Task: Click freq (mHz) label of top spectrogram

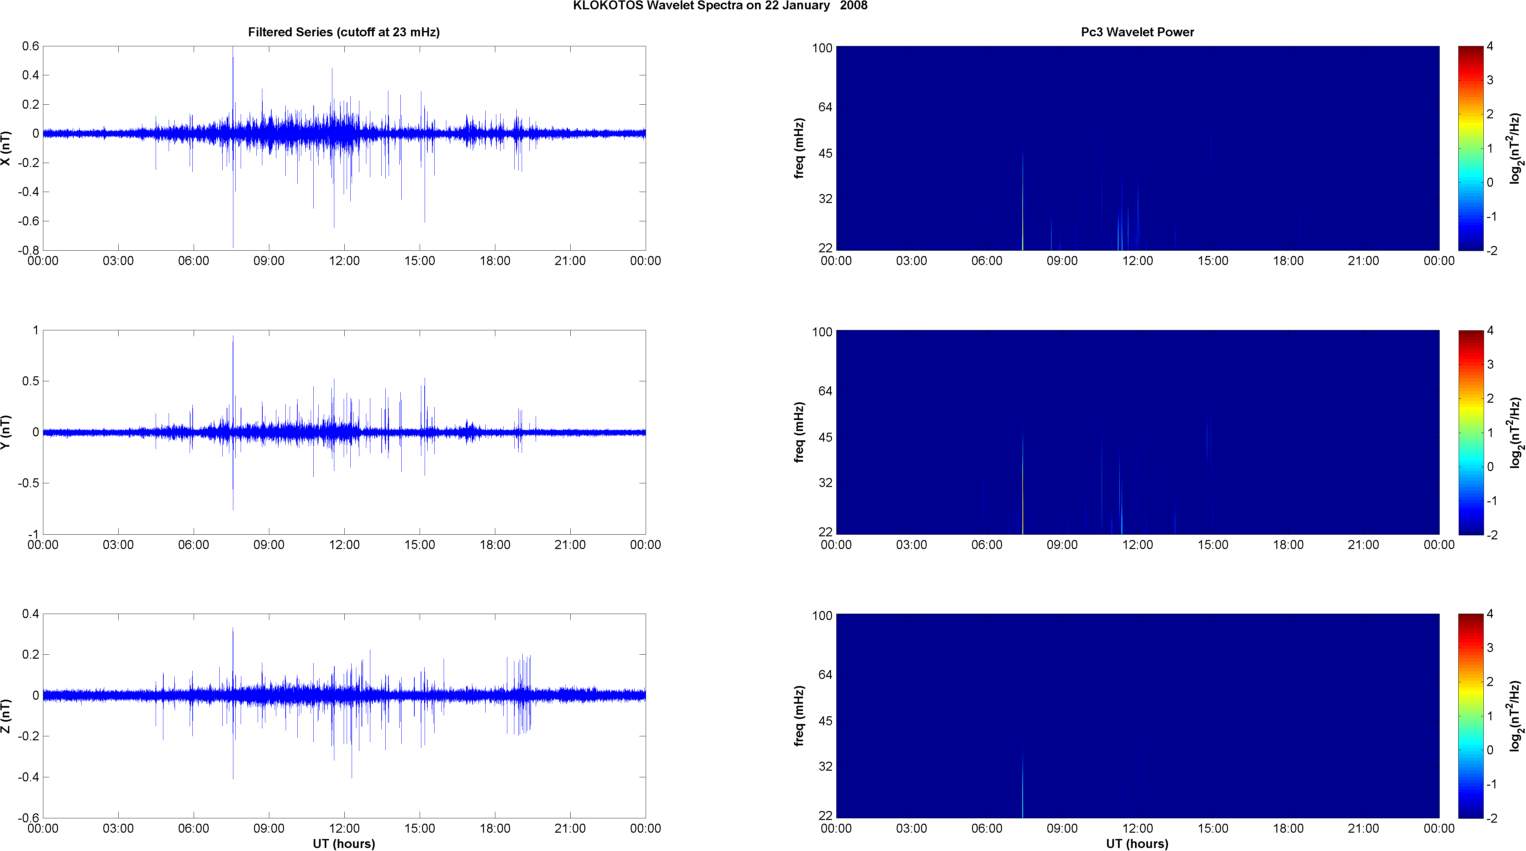Action: point(800,148)
